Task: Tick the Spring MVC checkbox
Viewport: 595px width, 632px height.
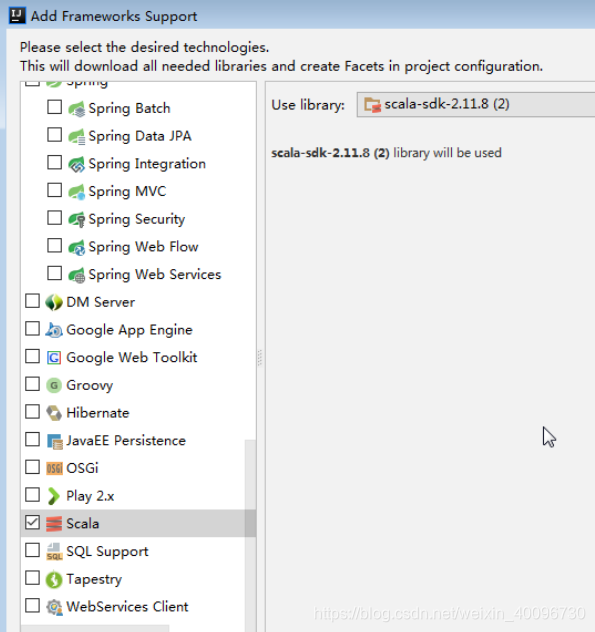Action: point(54,190)
